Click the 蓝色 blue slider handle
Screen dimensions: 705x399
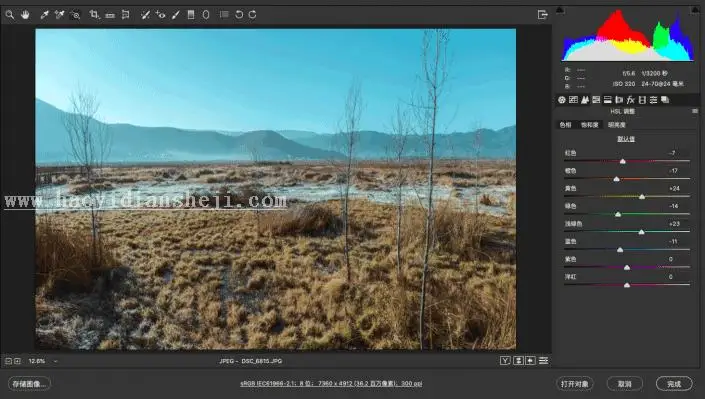[620, 250]
